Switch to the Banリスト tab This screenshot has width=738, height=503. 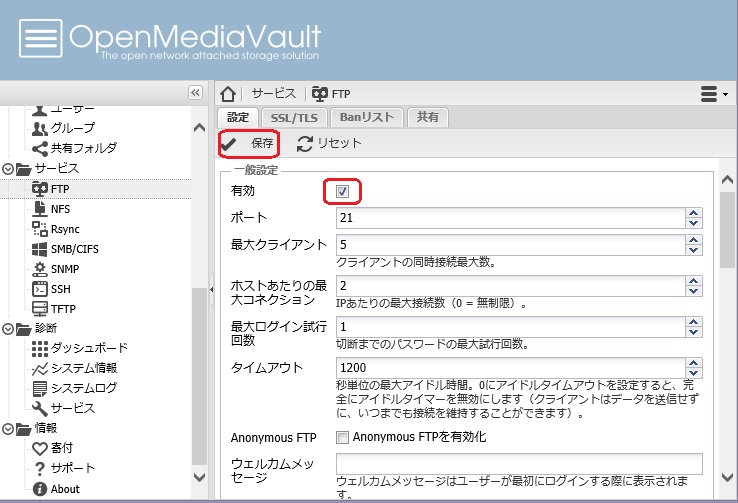pos(367,117)
